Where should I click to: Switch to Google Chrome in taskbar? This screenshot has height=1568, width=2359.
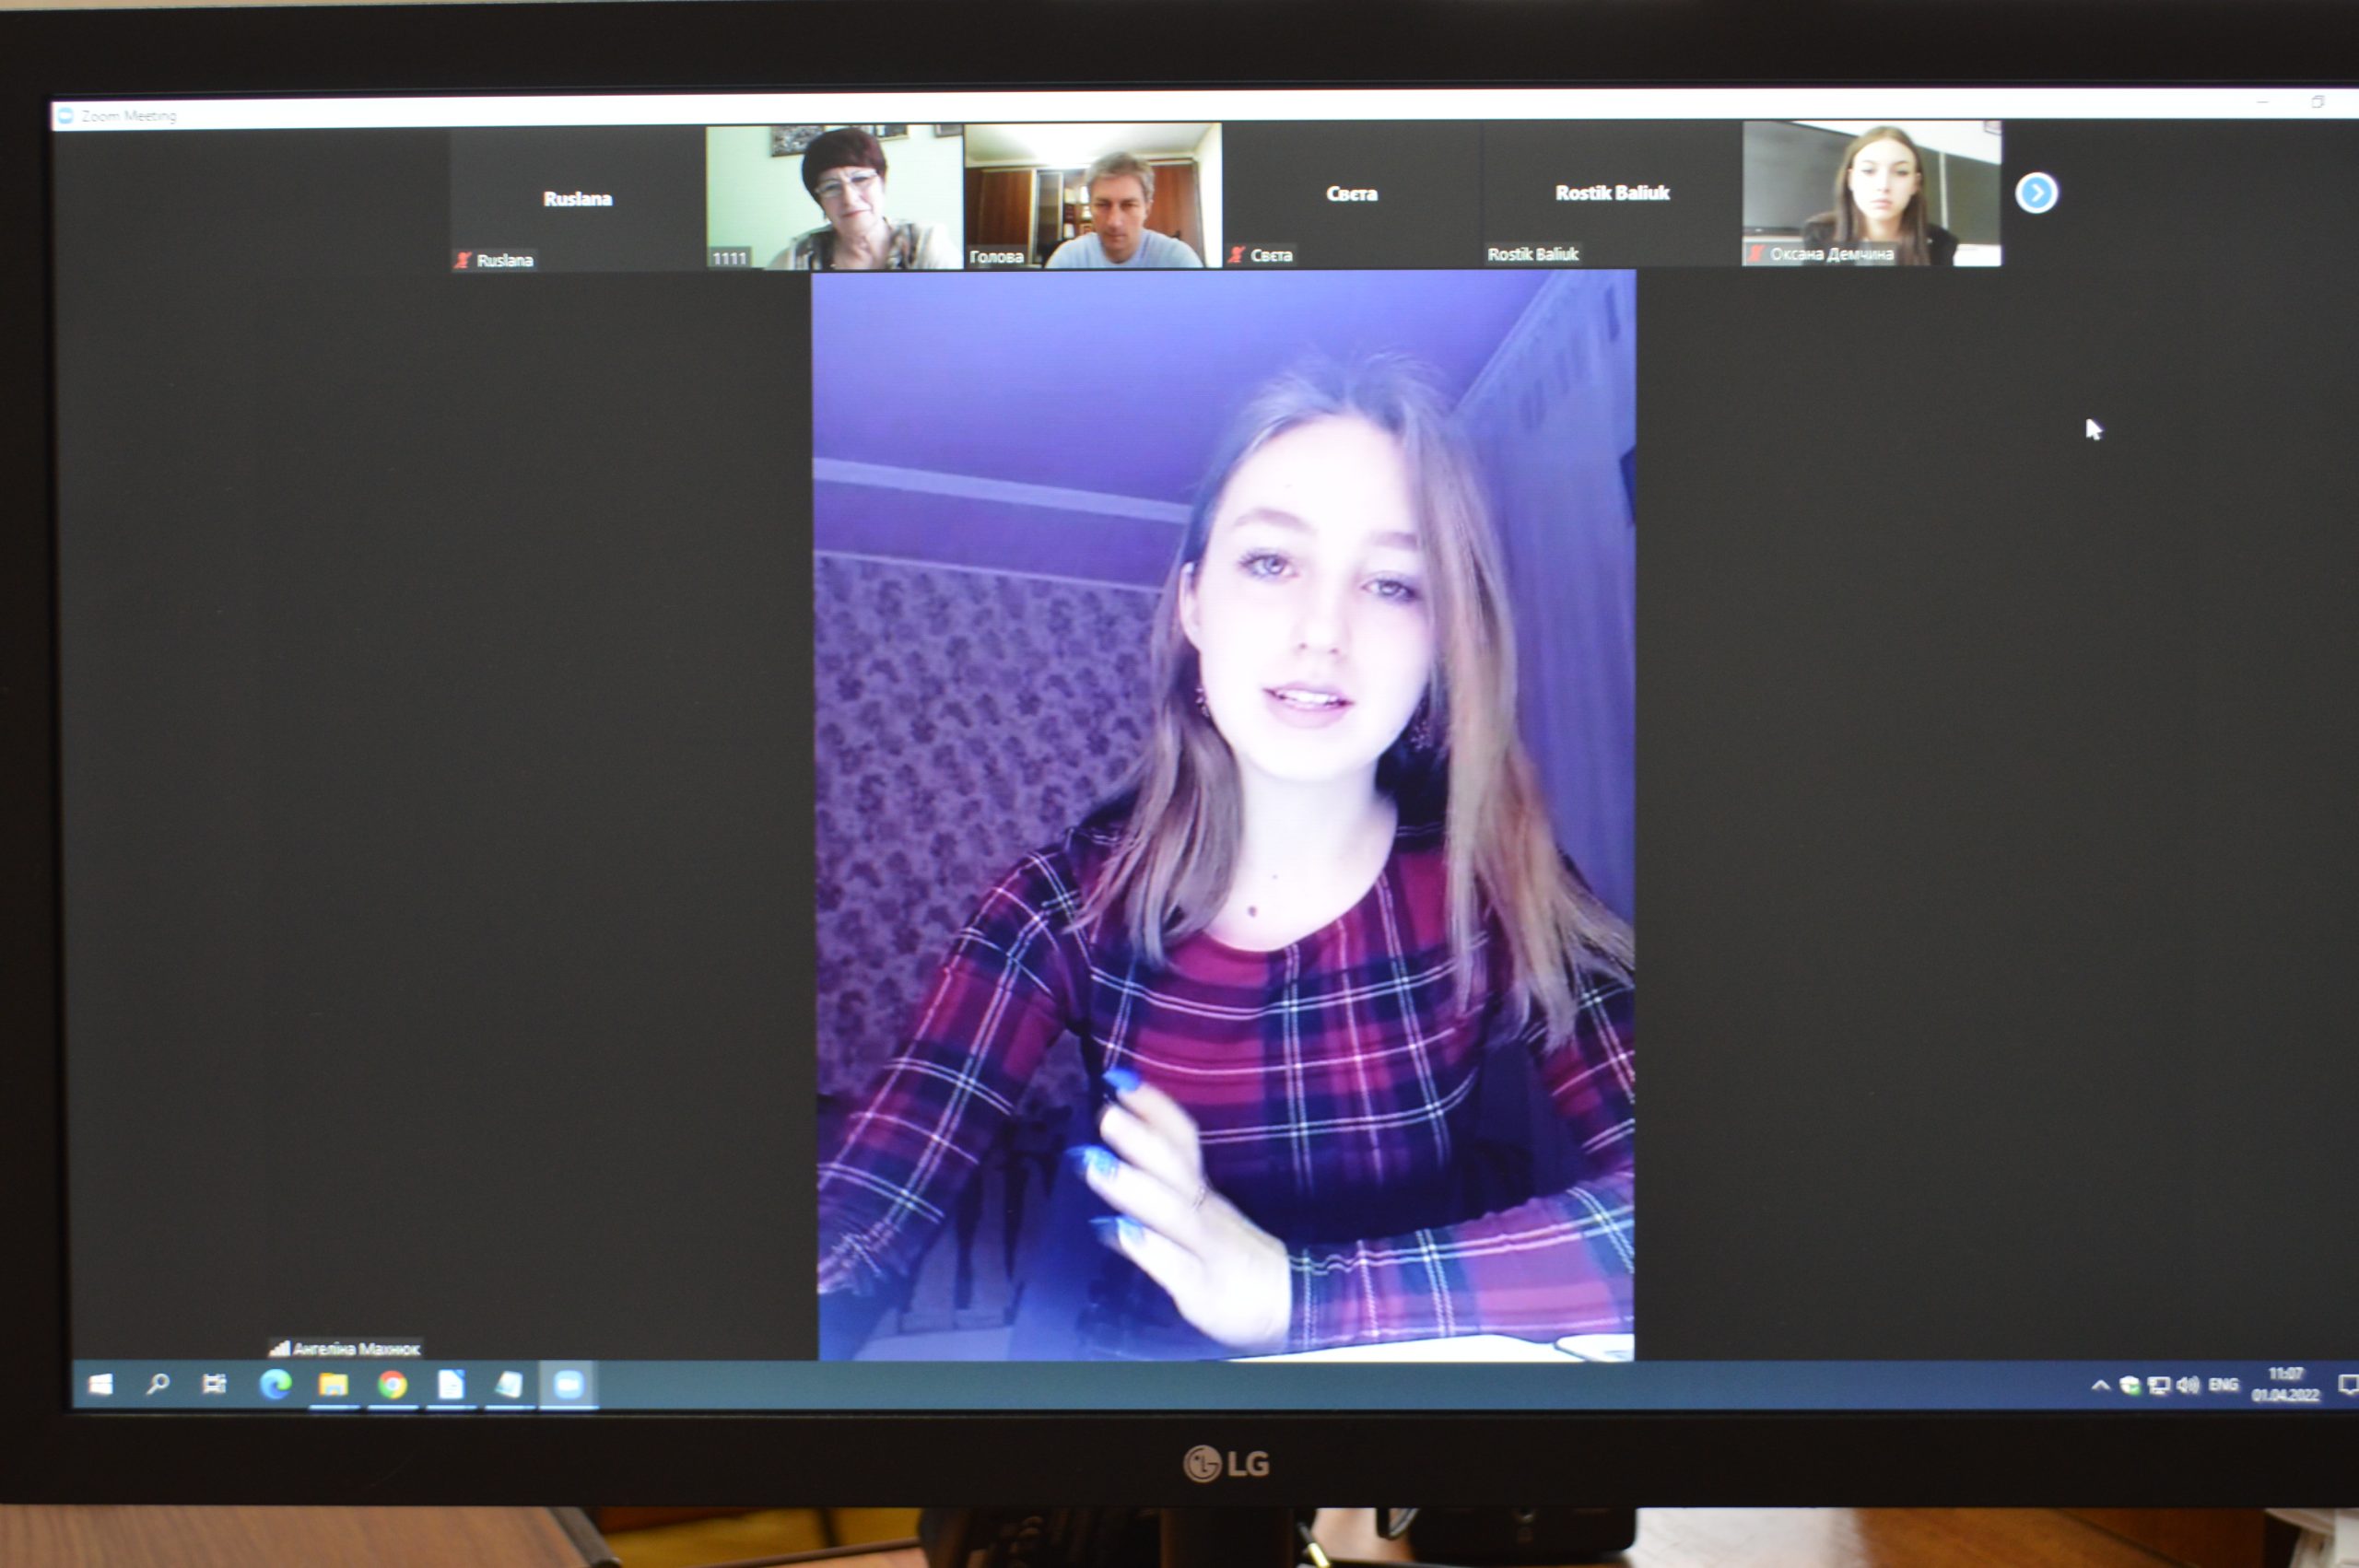click(392, 1385)
